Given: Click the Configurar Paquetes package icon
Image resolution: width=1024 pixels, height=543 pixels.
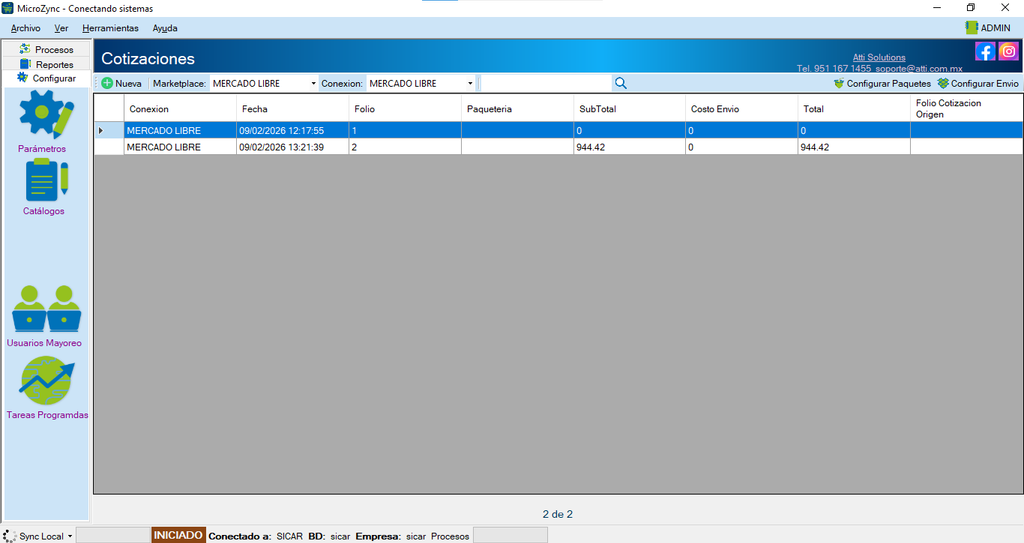Looking at the screenshot, I should click(x=839, y=83).
